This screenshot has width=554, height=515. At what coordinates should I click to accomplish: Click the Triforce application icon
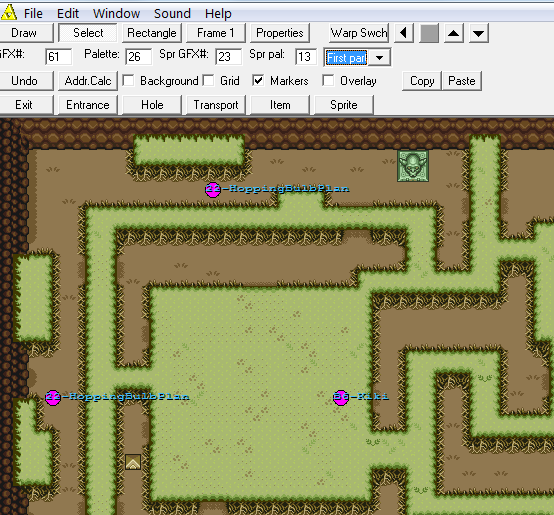[8, 12]
